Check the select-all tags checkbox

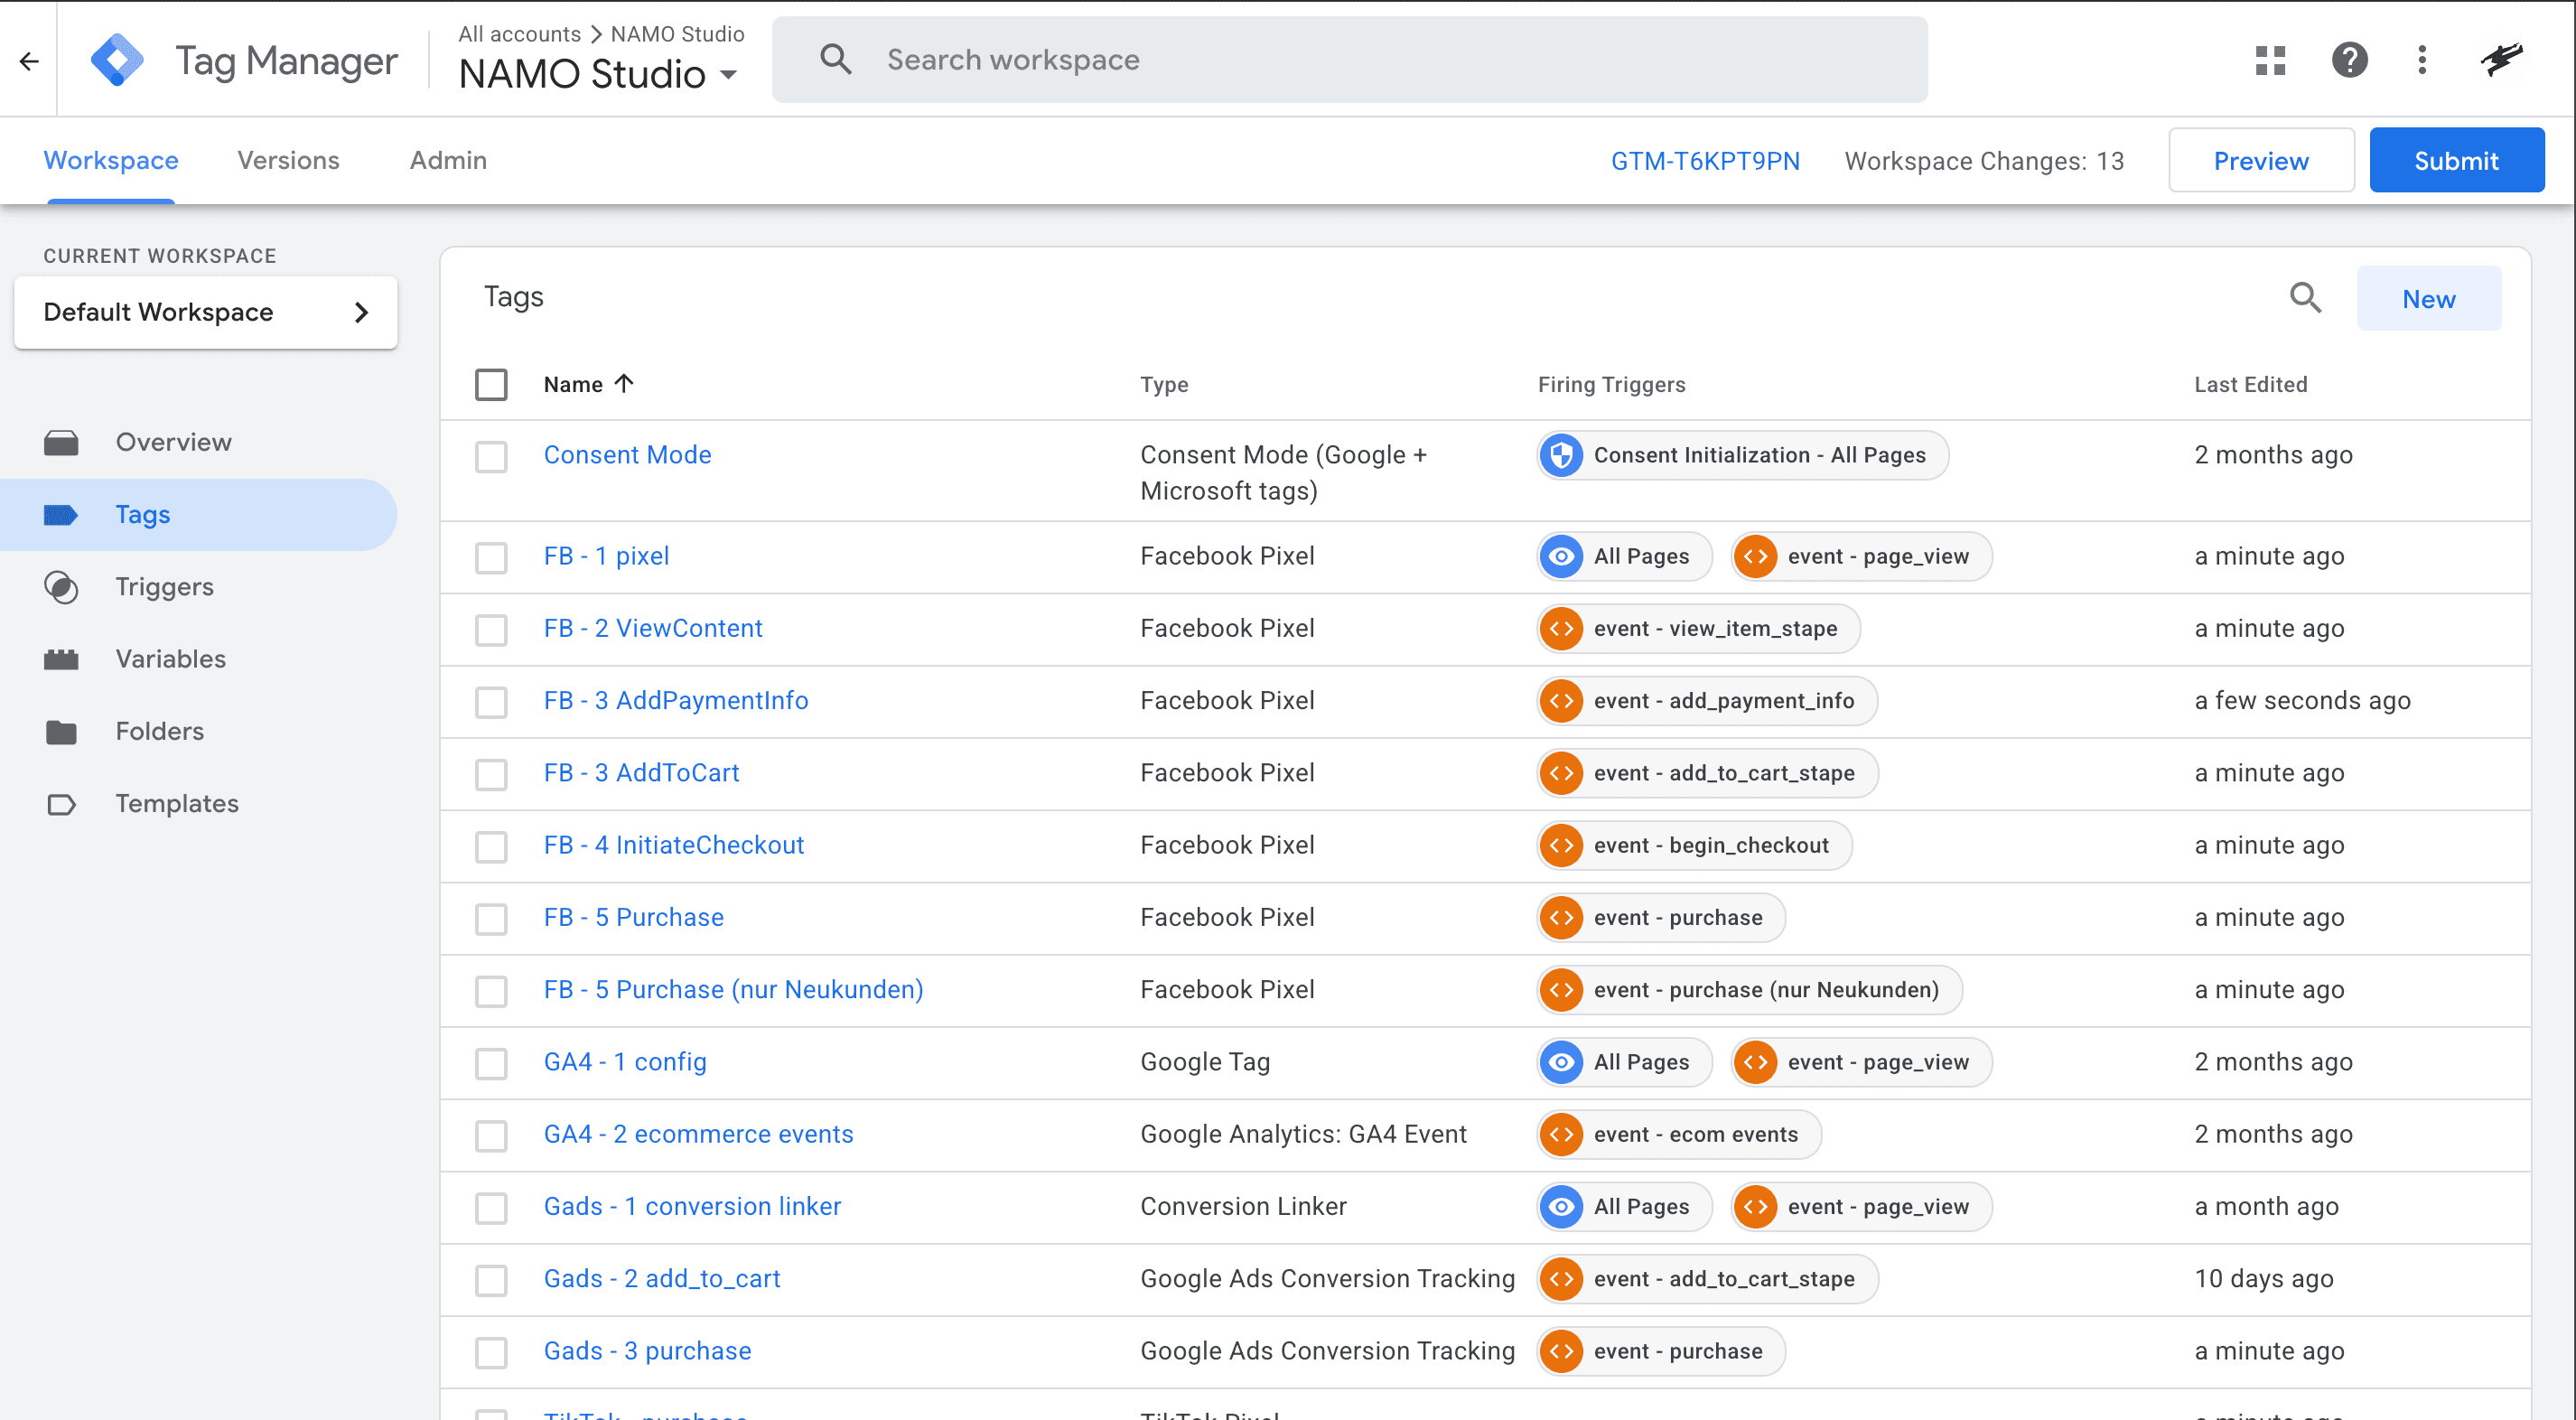tap(491, 385)
